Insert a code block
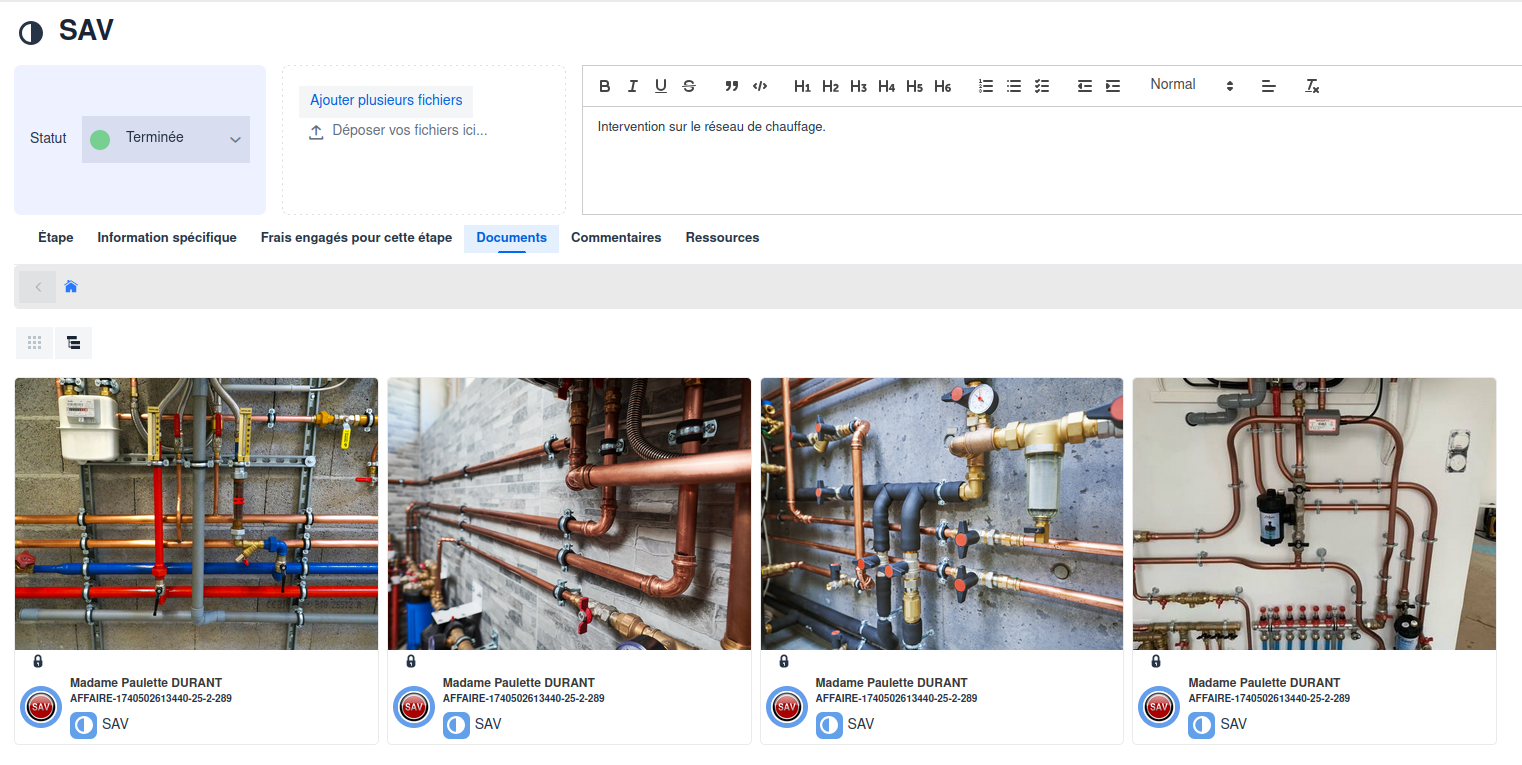The image size is (1522, 765). (760, 86)
